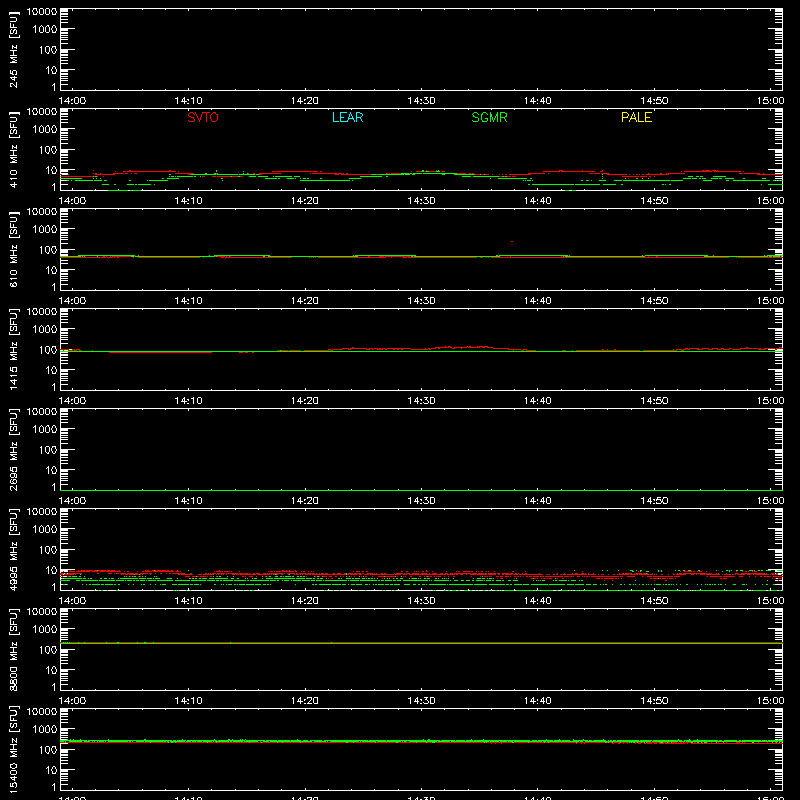Click the 10000 tick label on 245 MHz plot
This screenshot has height=800, width=800.
[42, 11]
